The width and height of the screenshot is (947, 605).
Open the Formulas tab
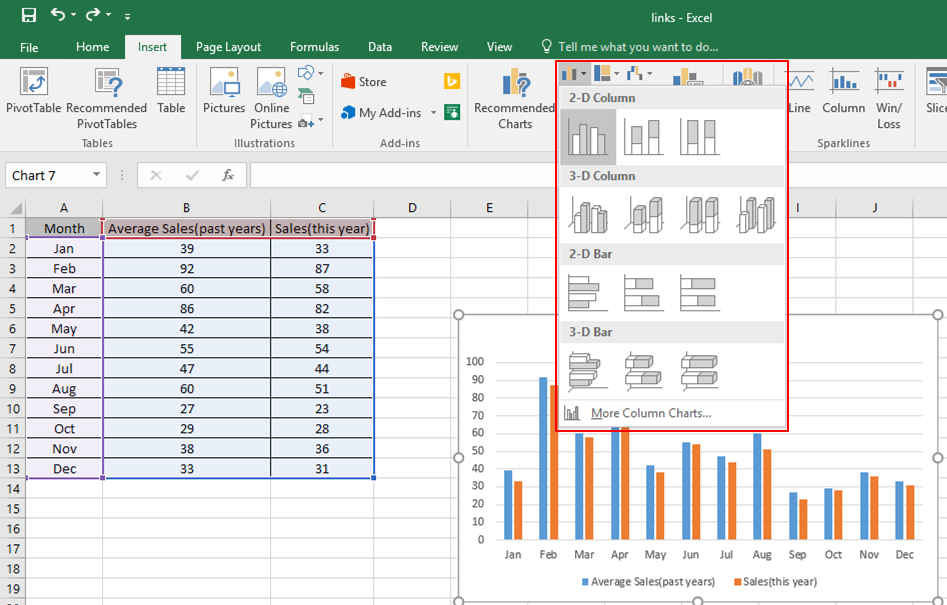click(314, 47)
